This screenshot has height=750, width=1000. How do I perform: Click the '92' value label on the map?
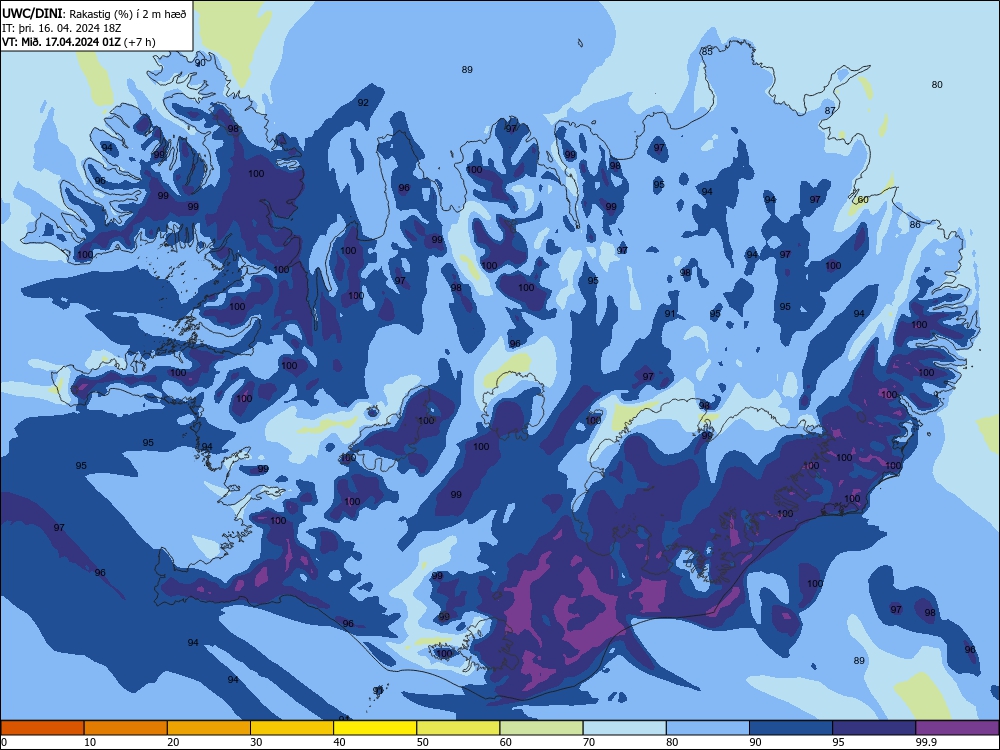(x=363, y=103)
